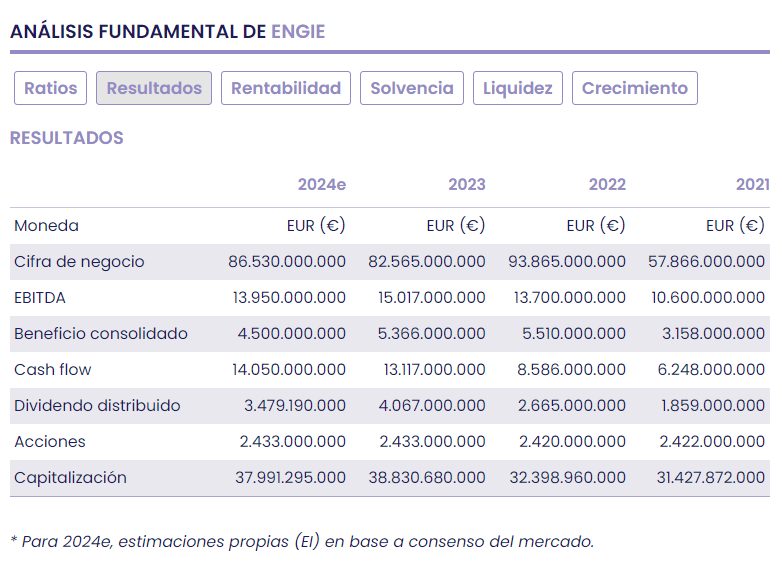This screenshot has height=563, width=782.
Task: Open the Ratios tab
Action: 51,88
